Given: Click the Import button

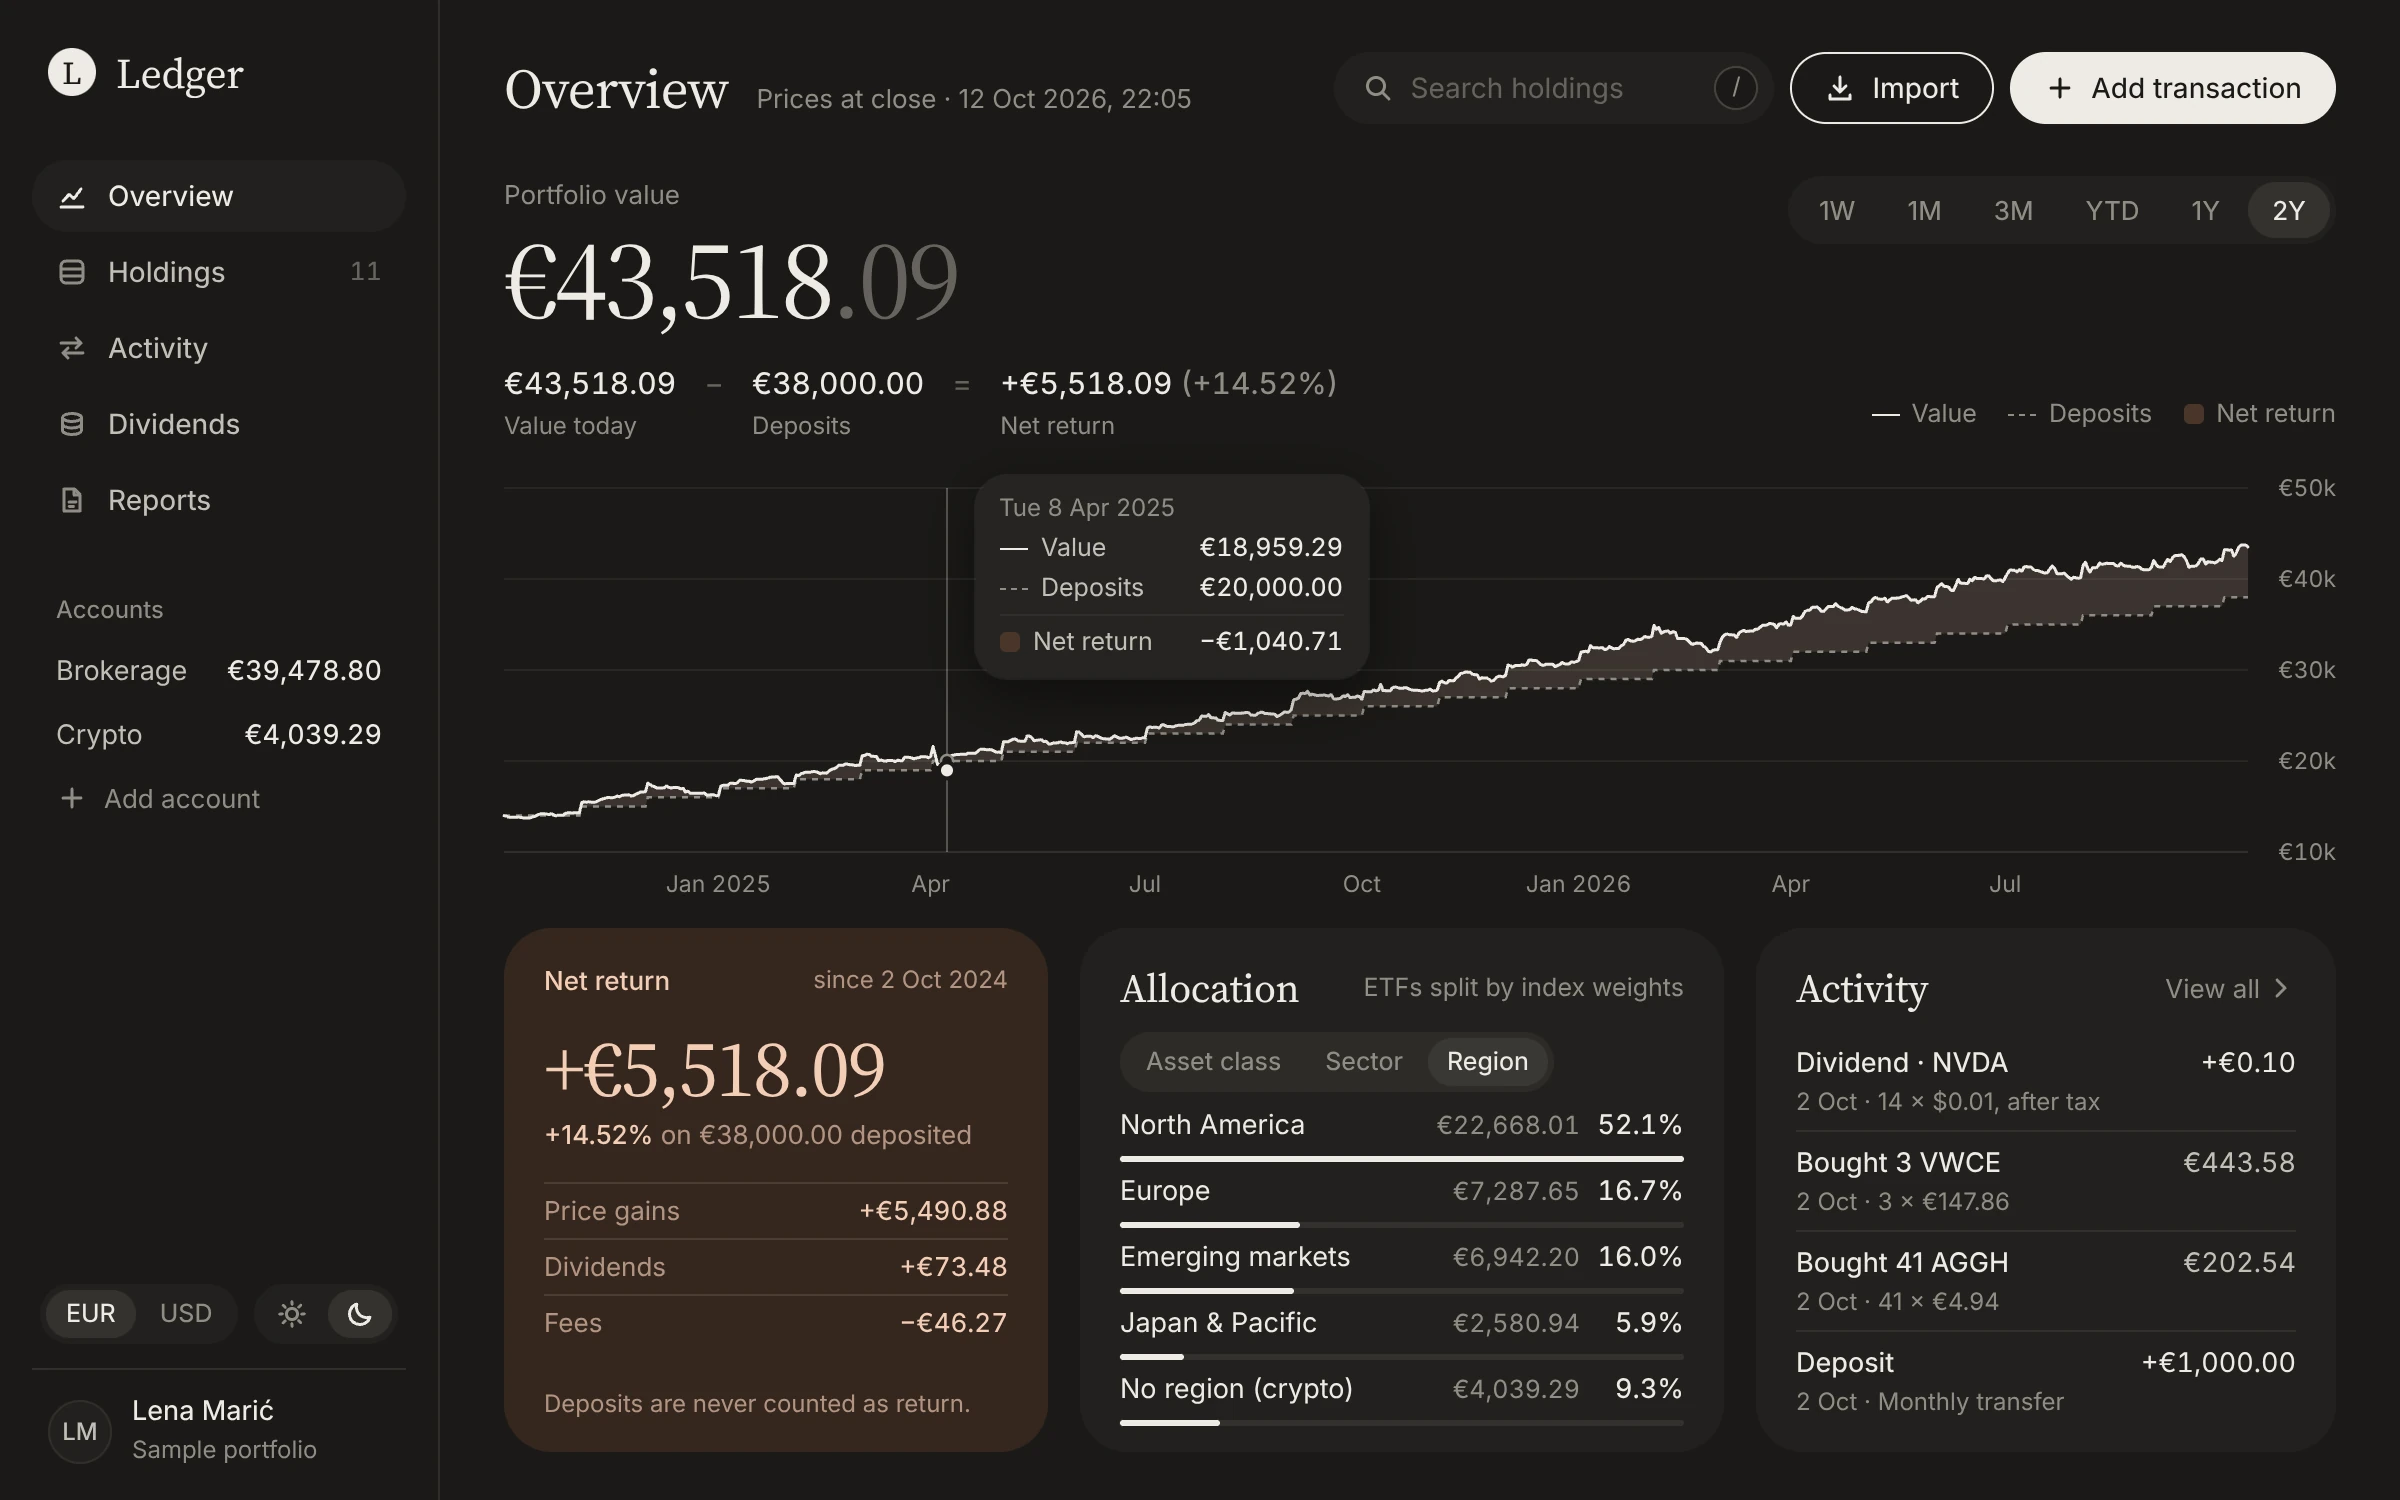Looking at the screenshot, I should click(x=1891, y=88).
